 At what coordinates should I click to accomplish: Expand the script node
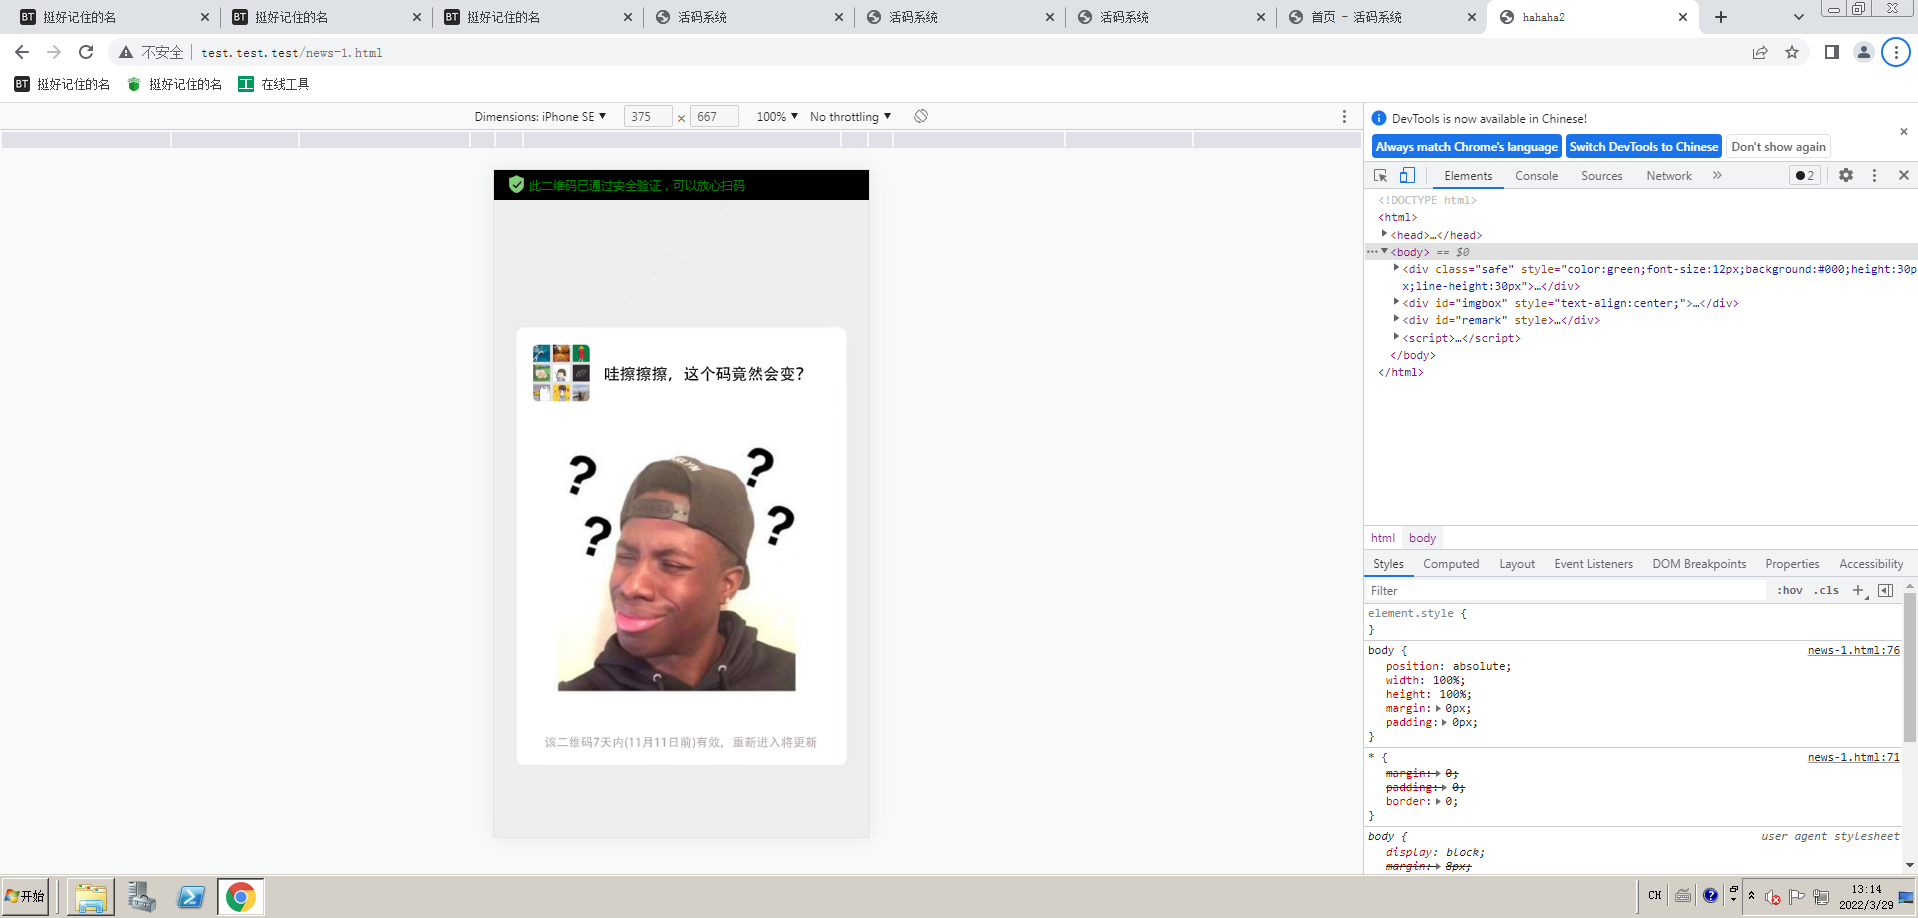1397,337
